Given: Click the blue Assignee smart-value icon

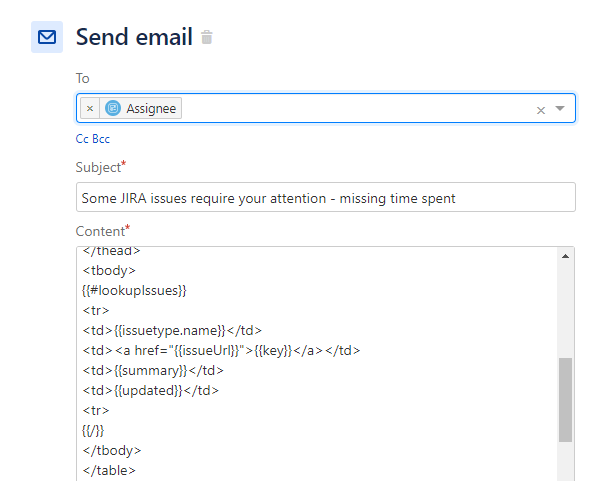Looking at the screenshot, I should (113, 108).
